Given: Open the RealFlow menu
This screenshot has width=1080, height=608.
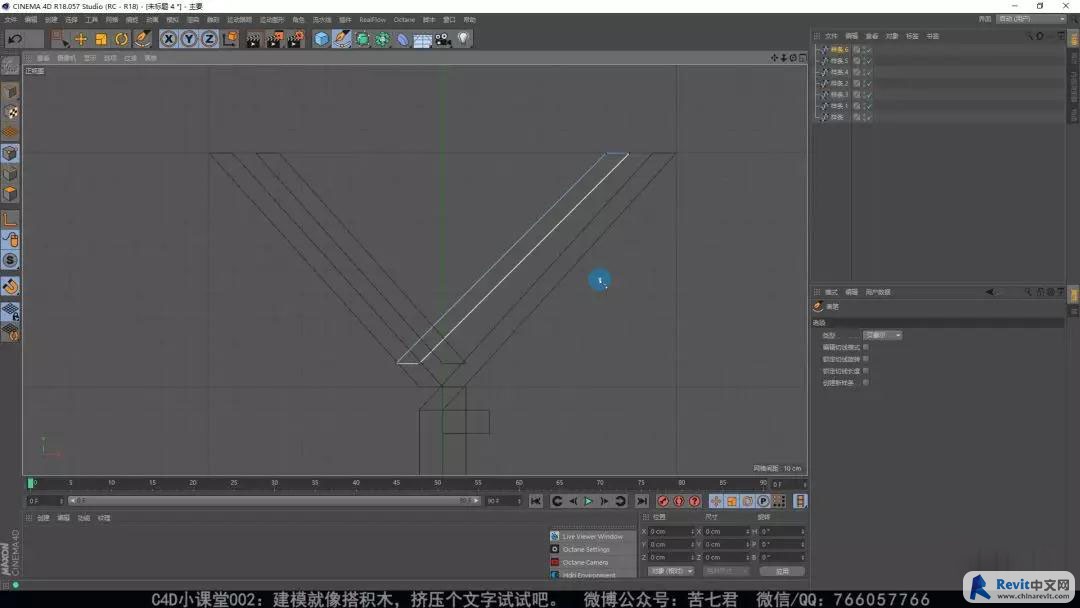Looking at the screenshot, I should (373, 20).
